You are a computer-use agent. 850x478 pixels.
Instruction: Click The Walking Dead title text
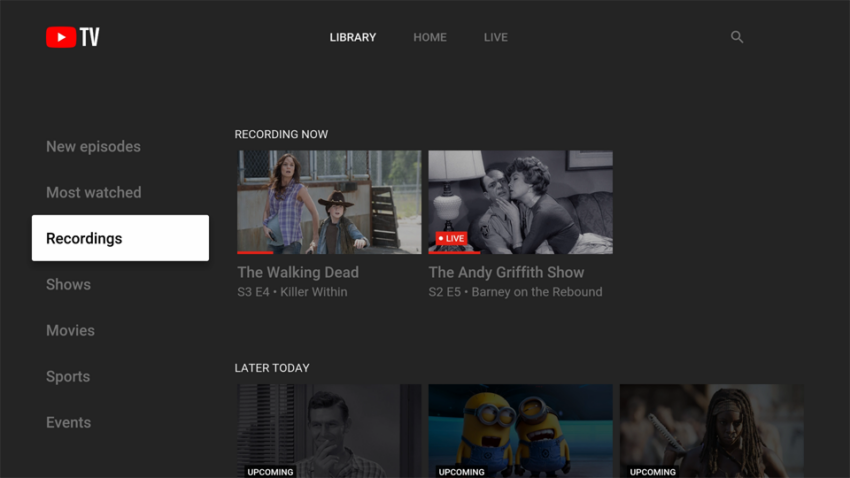(x=298, y=272)
